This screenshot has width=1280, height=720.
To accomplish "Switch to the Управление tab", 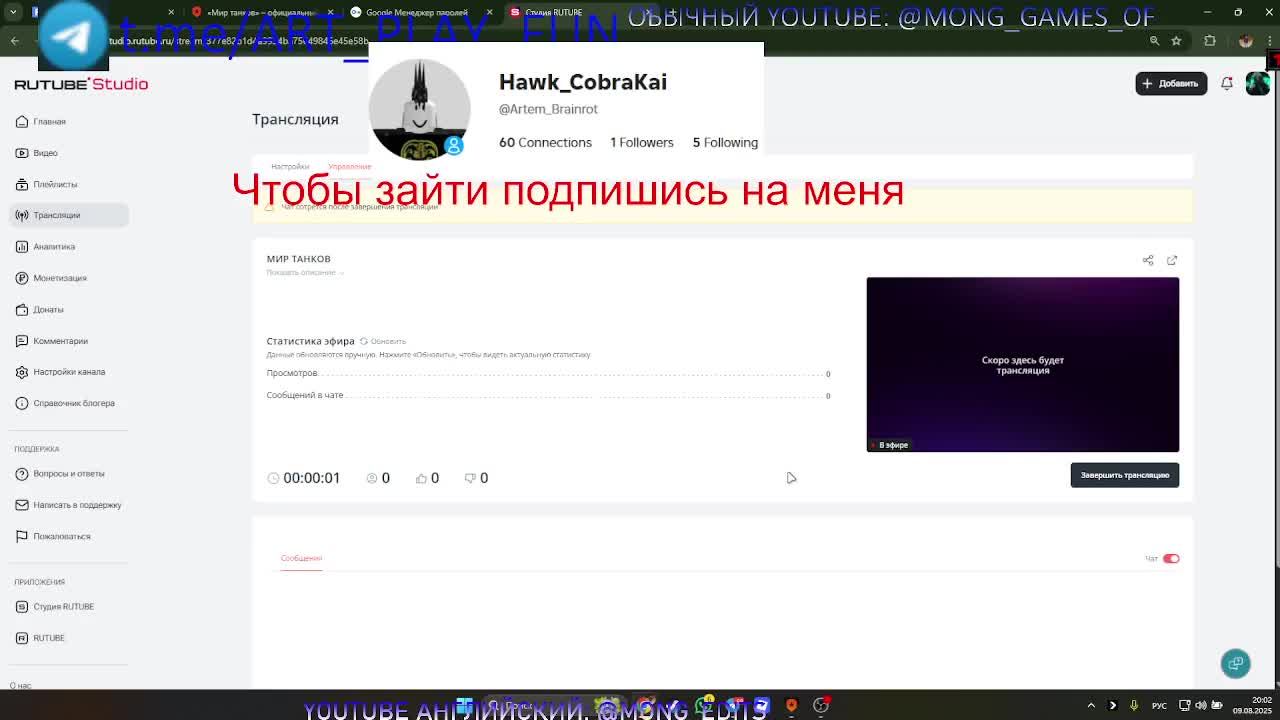I will click(349, 166).
